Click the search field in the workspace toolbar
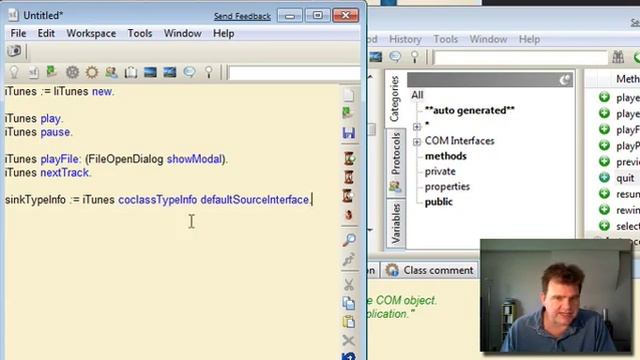 click(294, 73)
